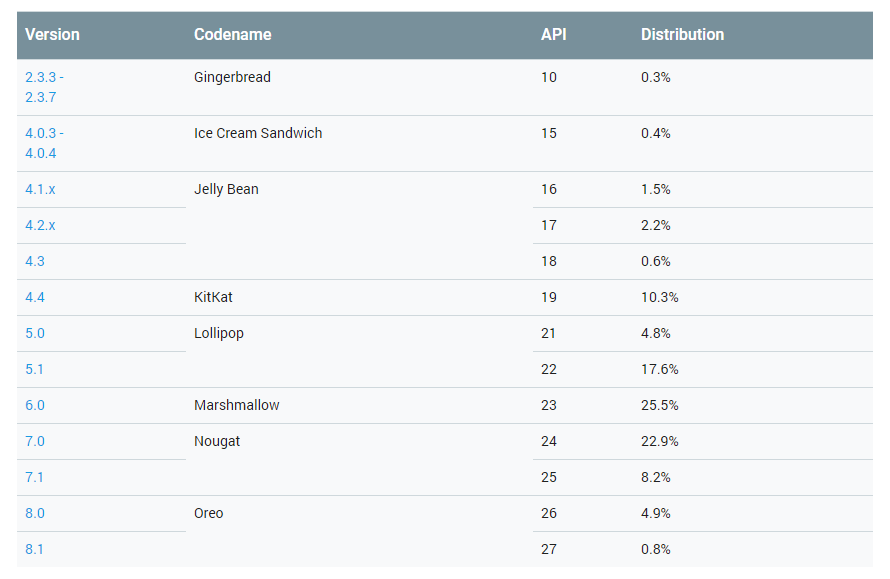The image size is (890, 579).
Task: Open the 6.0 Marshmallow version link
Action: point(35,405)
